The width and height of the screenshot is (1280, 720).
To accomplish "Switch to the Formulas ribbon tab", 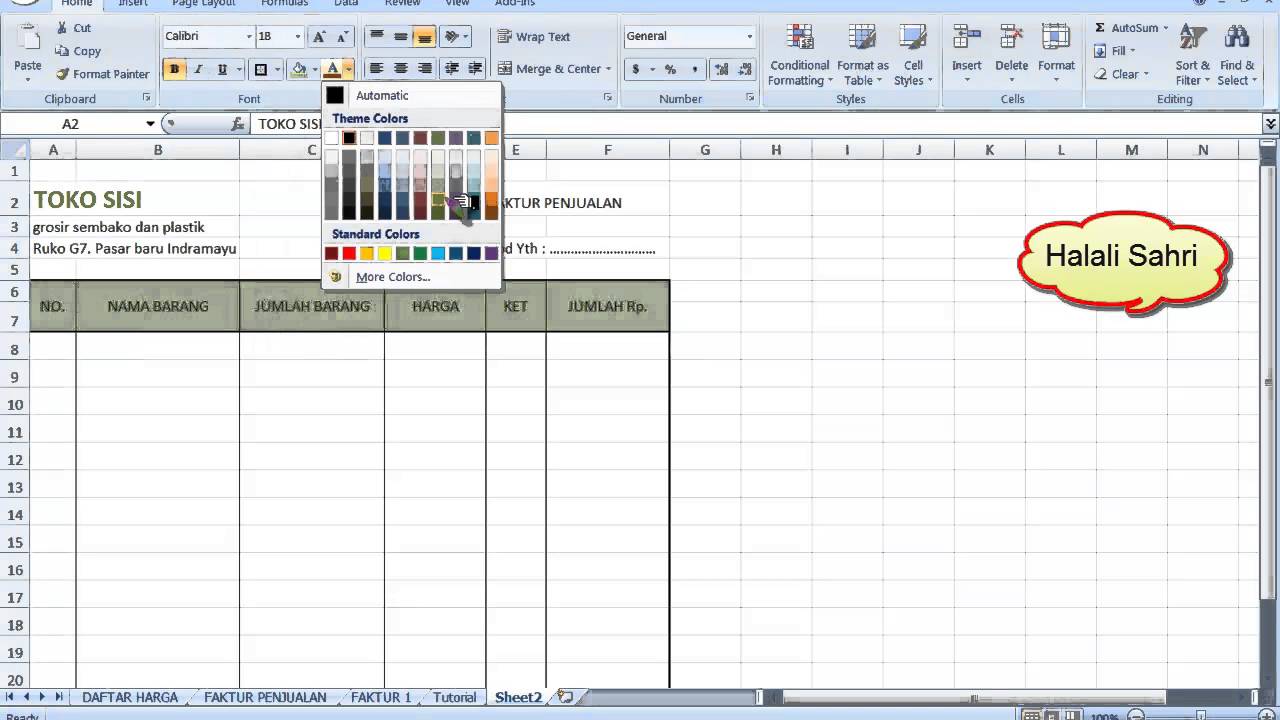I will point(284,4).
